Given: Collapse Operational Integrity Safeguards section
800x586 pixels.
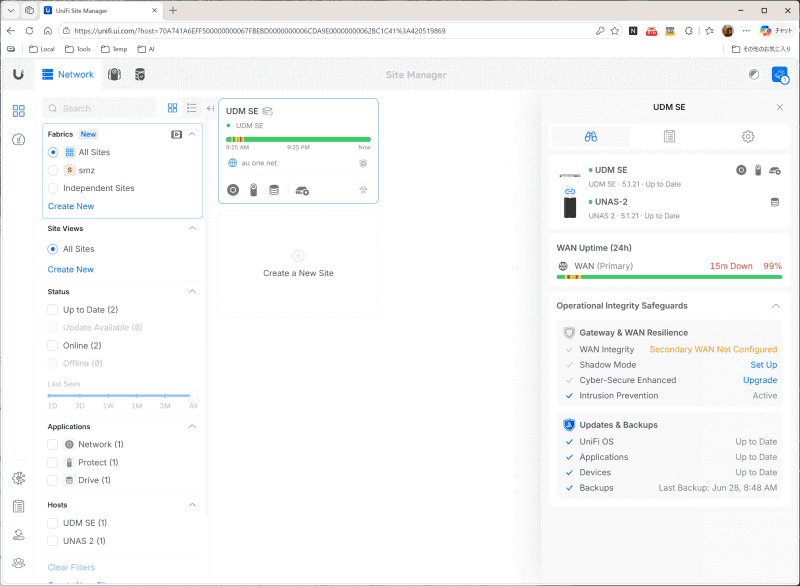Looking at the screenshot, I should pyautogui.click(x=776, y=306).
